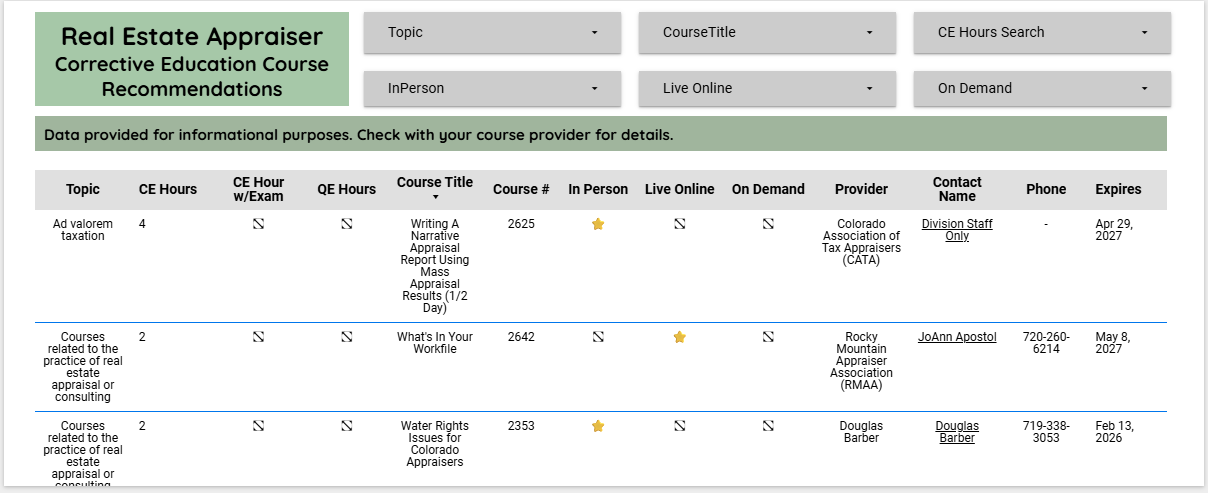1208x493 pixels.
Task: Click QE Hours empty icon for course 2625
Action: [347, 225]
